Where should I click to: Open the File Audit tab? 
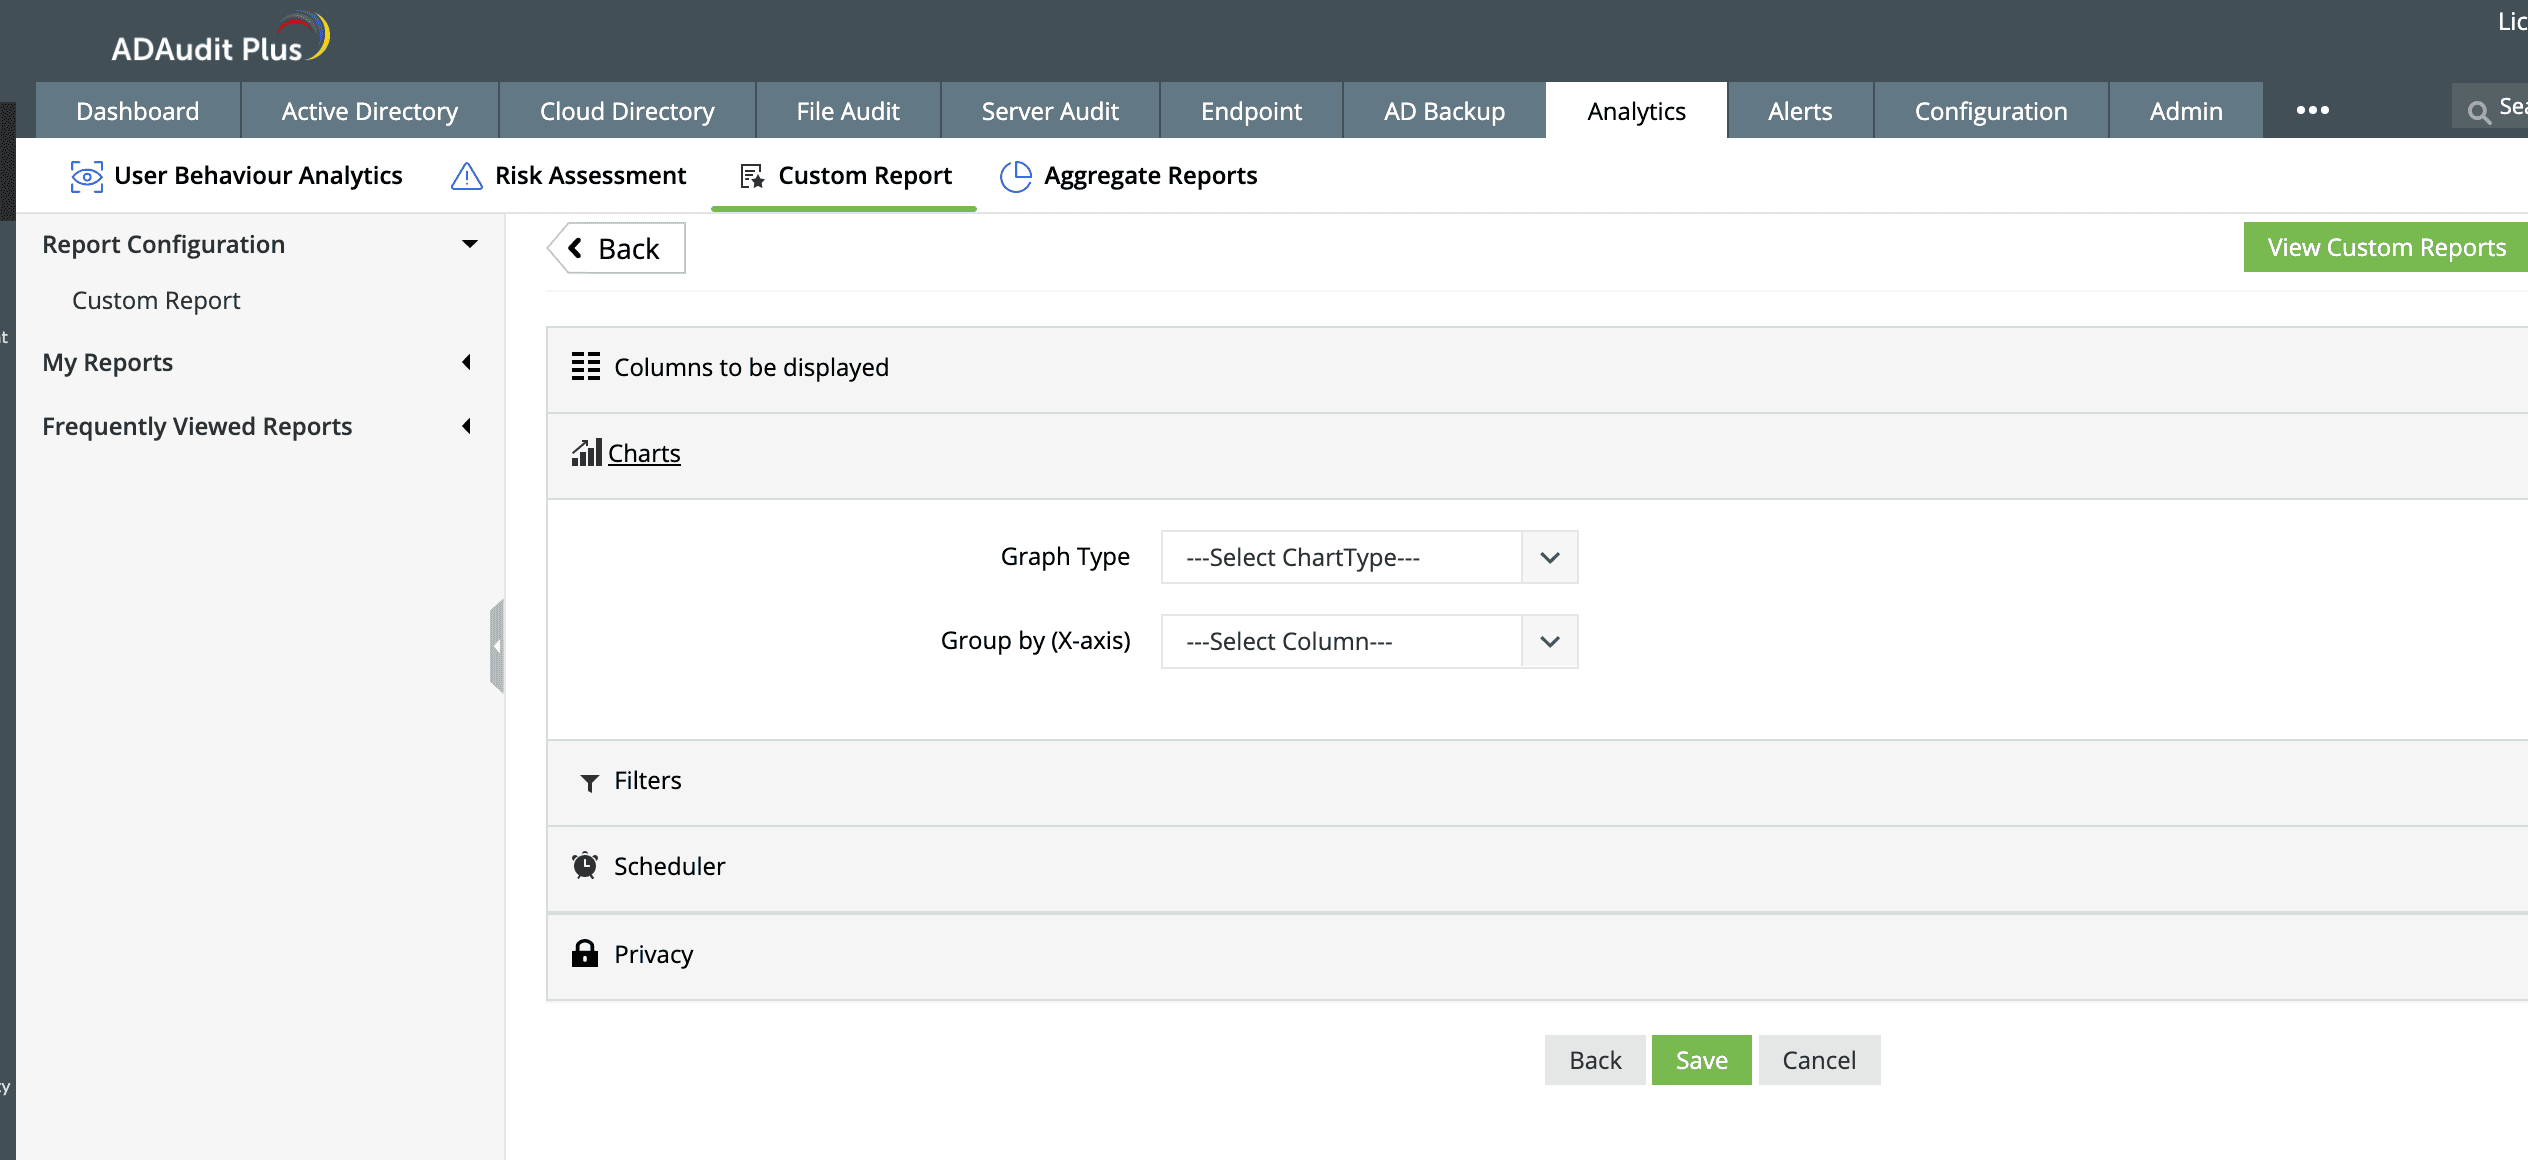click(x=847, y=111)
